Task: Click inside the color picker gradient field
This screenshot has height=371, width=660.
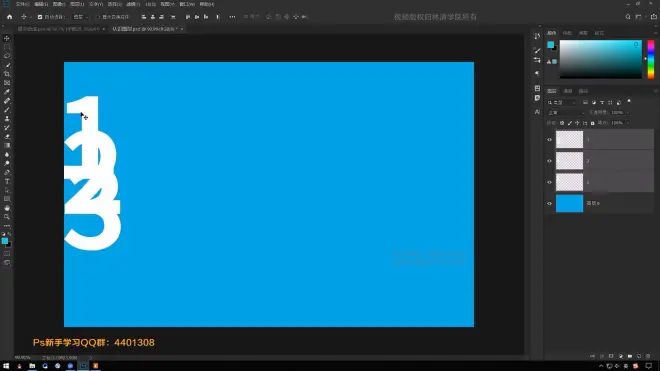Action: pos(601,59)
